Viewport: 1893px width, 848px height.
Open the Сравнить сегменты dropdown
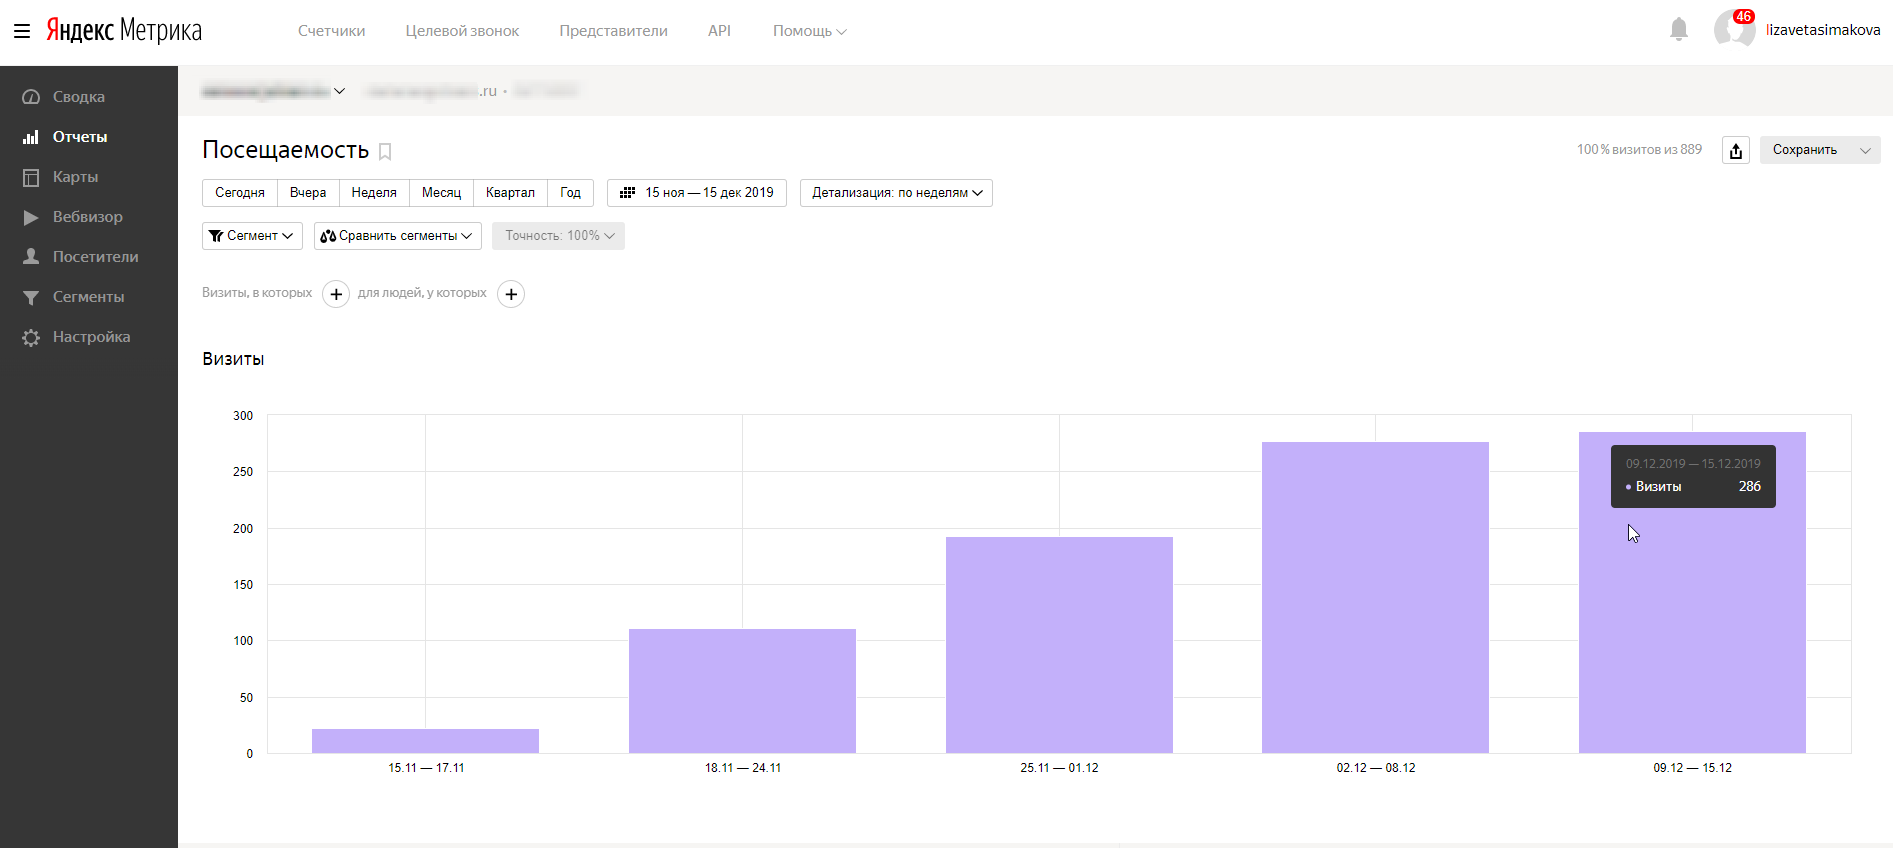tap(398, 236)
